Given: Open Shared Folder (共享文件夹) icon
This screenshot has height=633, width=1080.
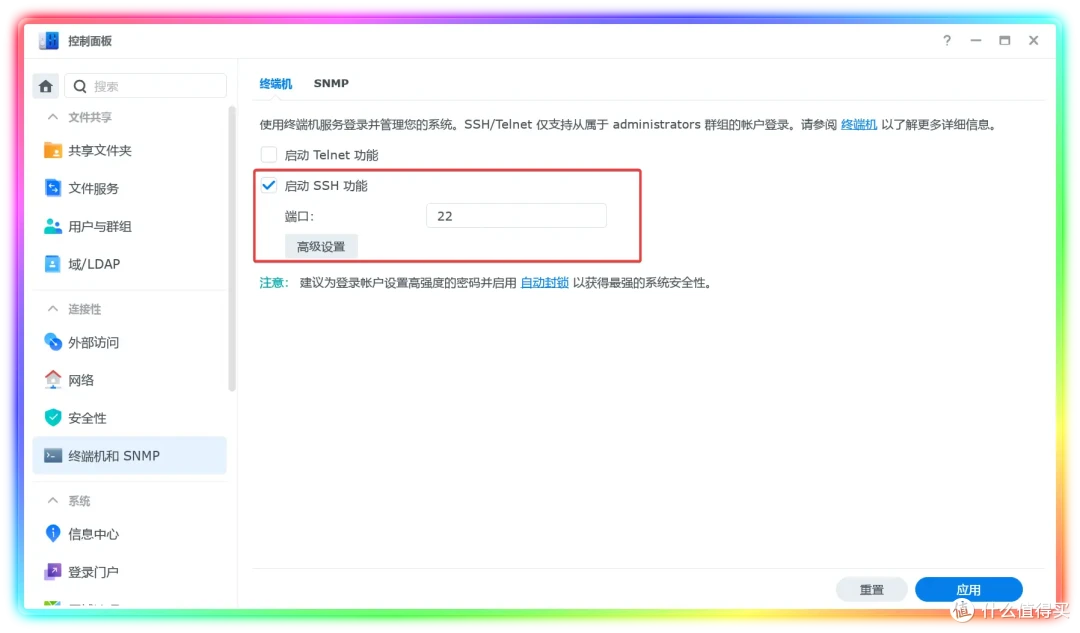Looking at the screenshot, I should pos(52,150).
